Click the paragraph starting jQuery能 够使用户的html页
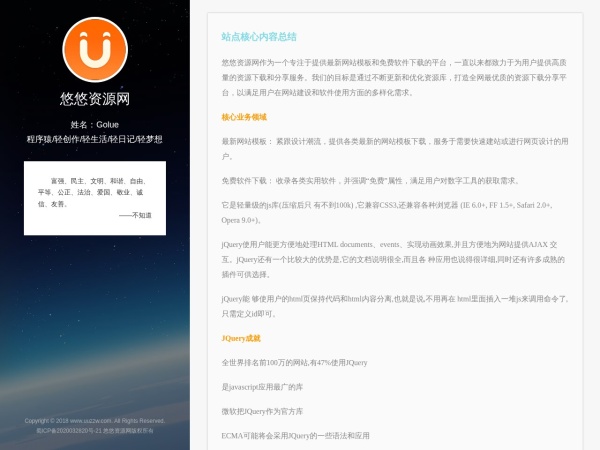 (x=395, y=307)
